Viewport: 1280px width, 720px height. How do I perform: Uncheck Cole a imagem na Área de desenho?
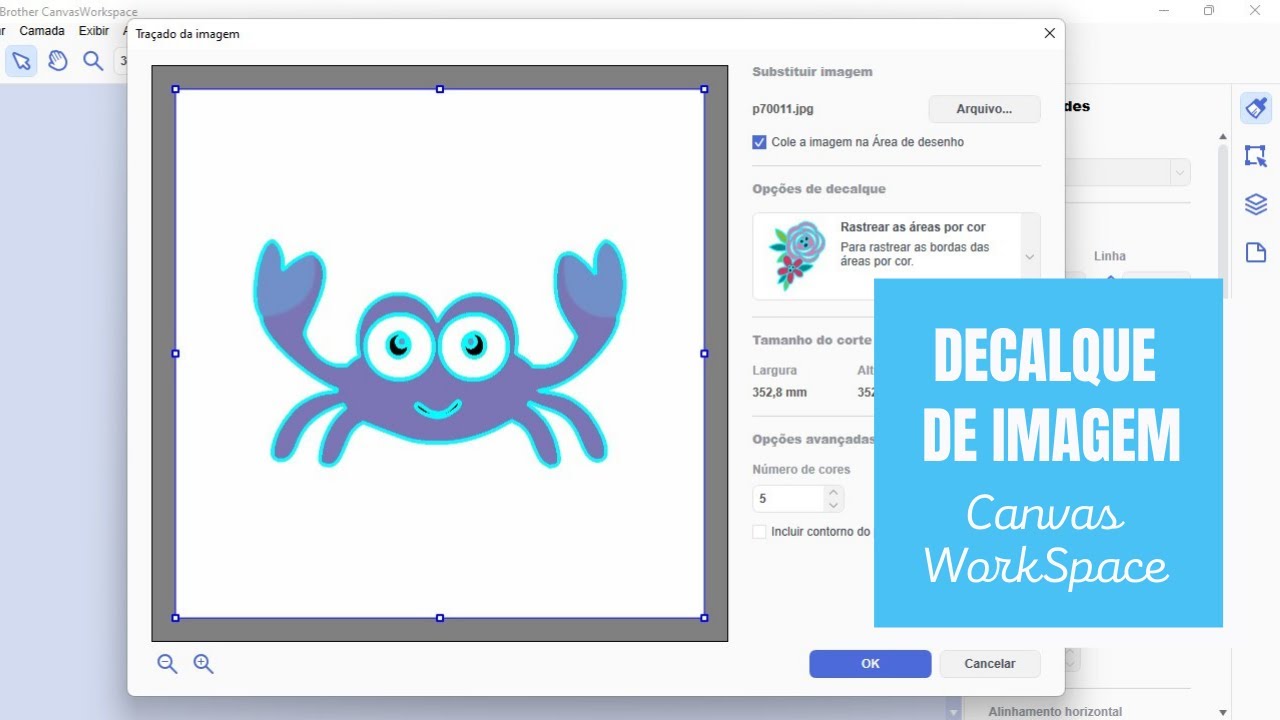[x=759, y=142]
